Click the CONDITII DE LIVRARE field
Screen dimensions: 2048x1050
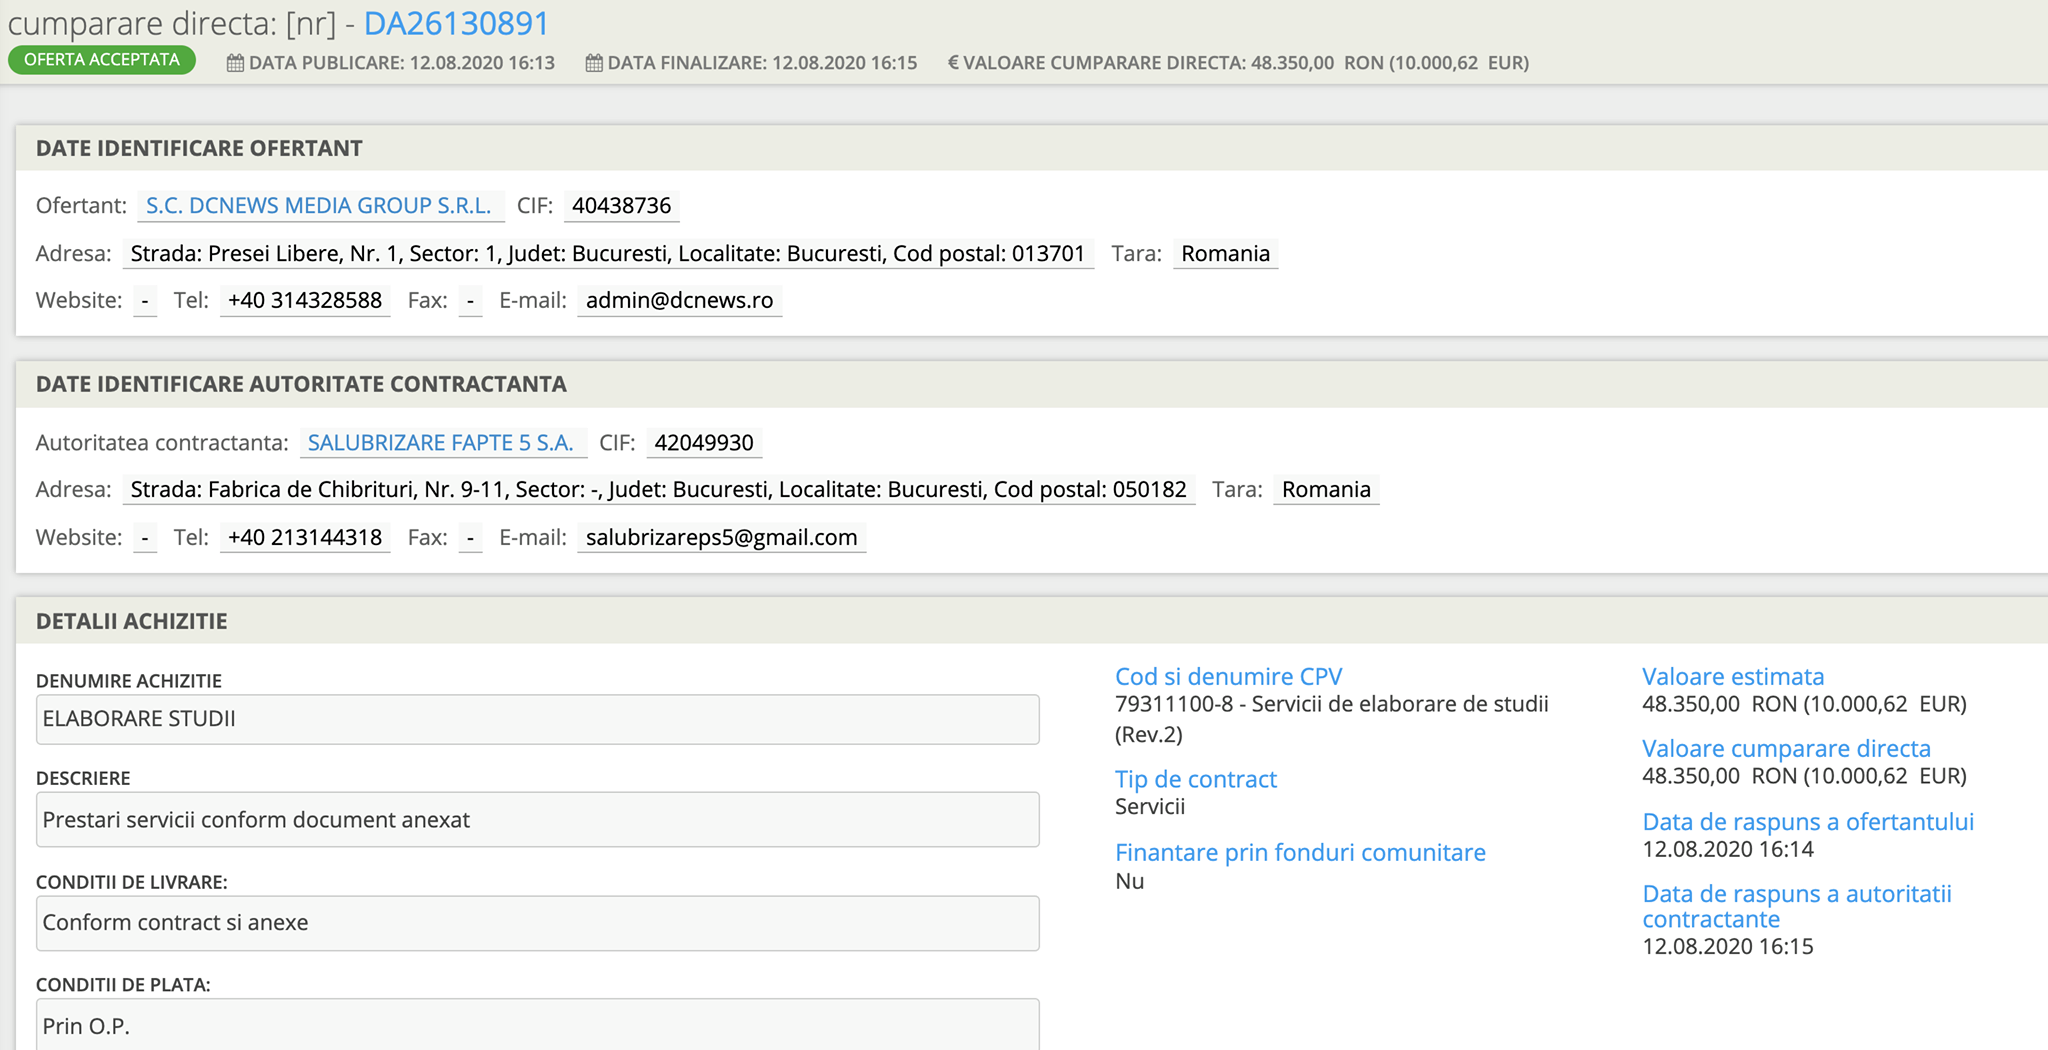pyautogui.click(x=538, y=923)
